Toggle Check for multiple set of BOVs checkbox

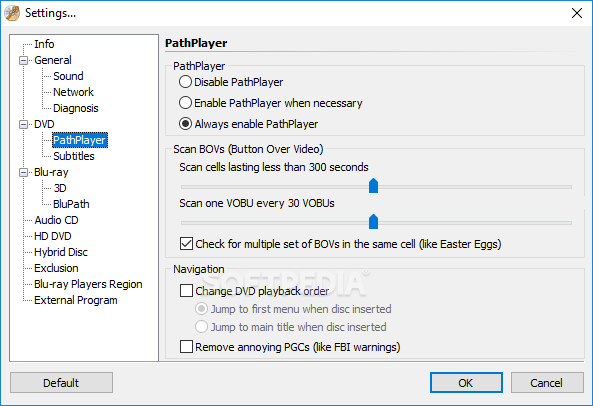[186, 244]
